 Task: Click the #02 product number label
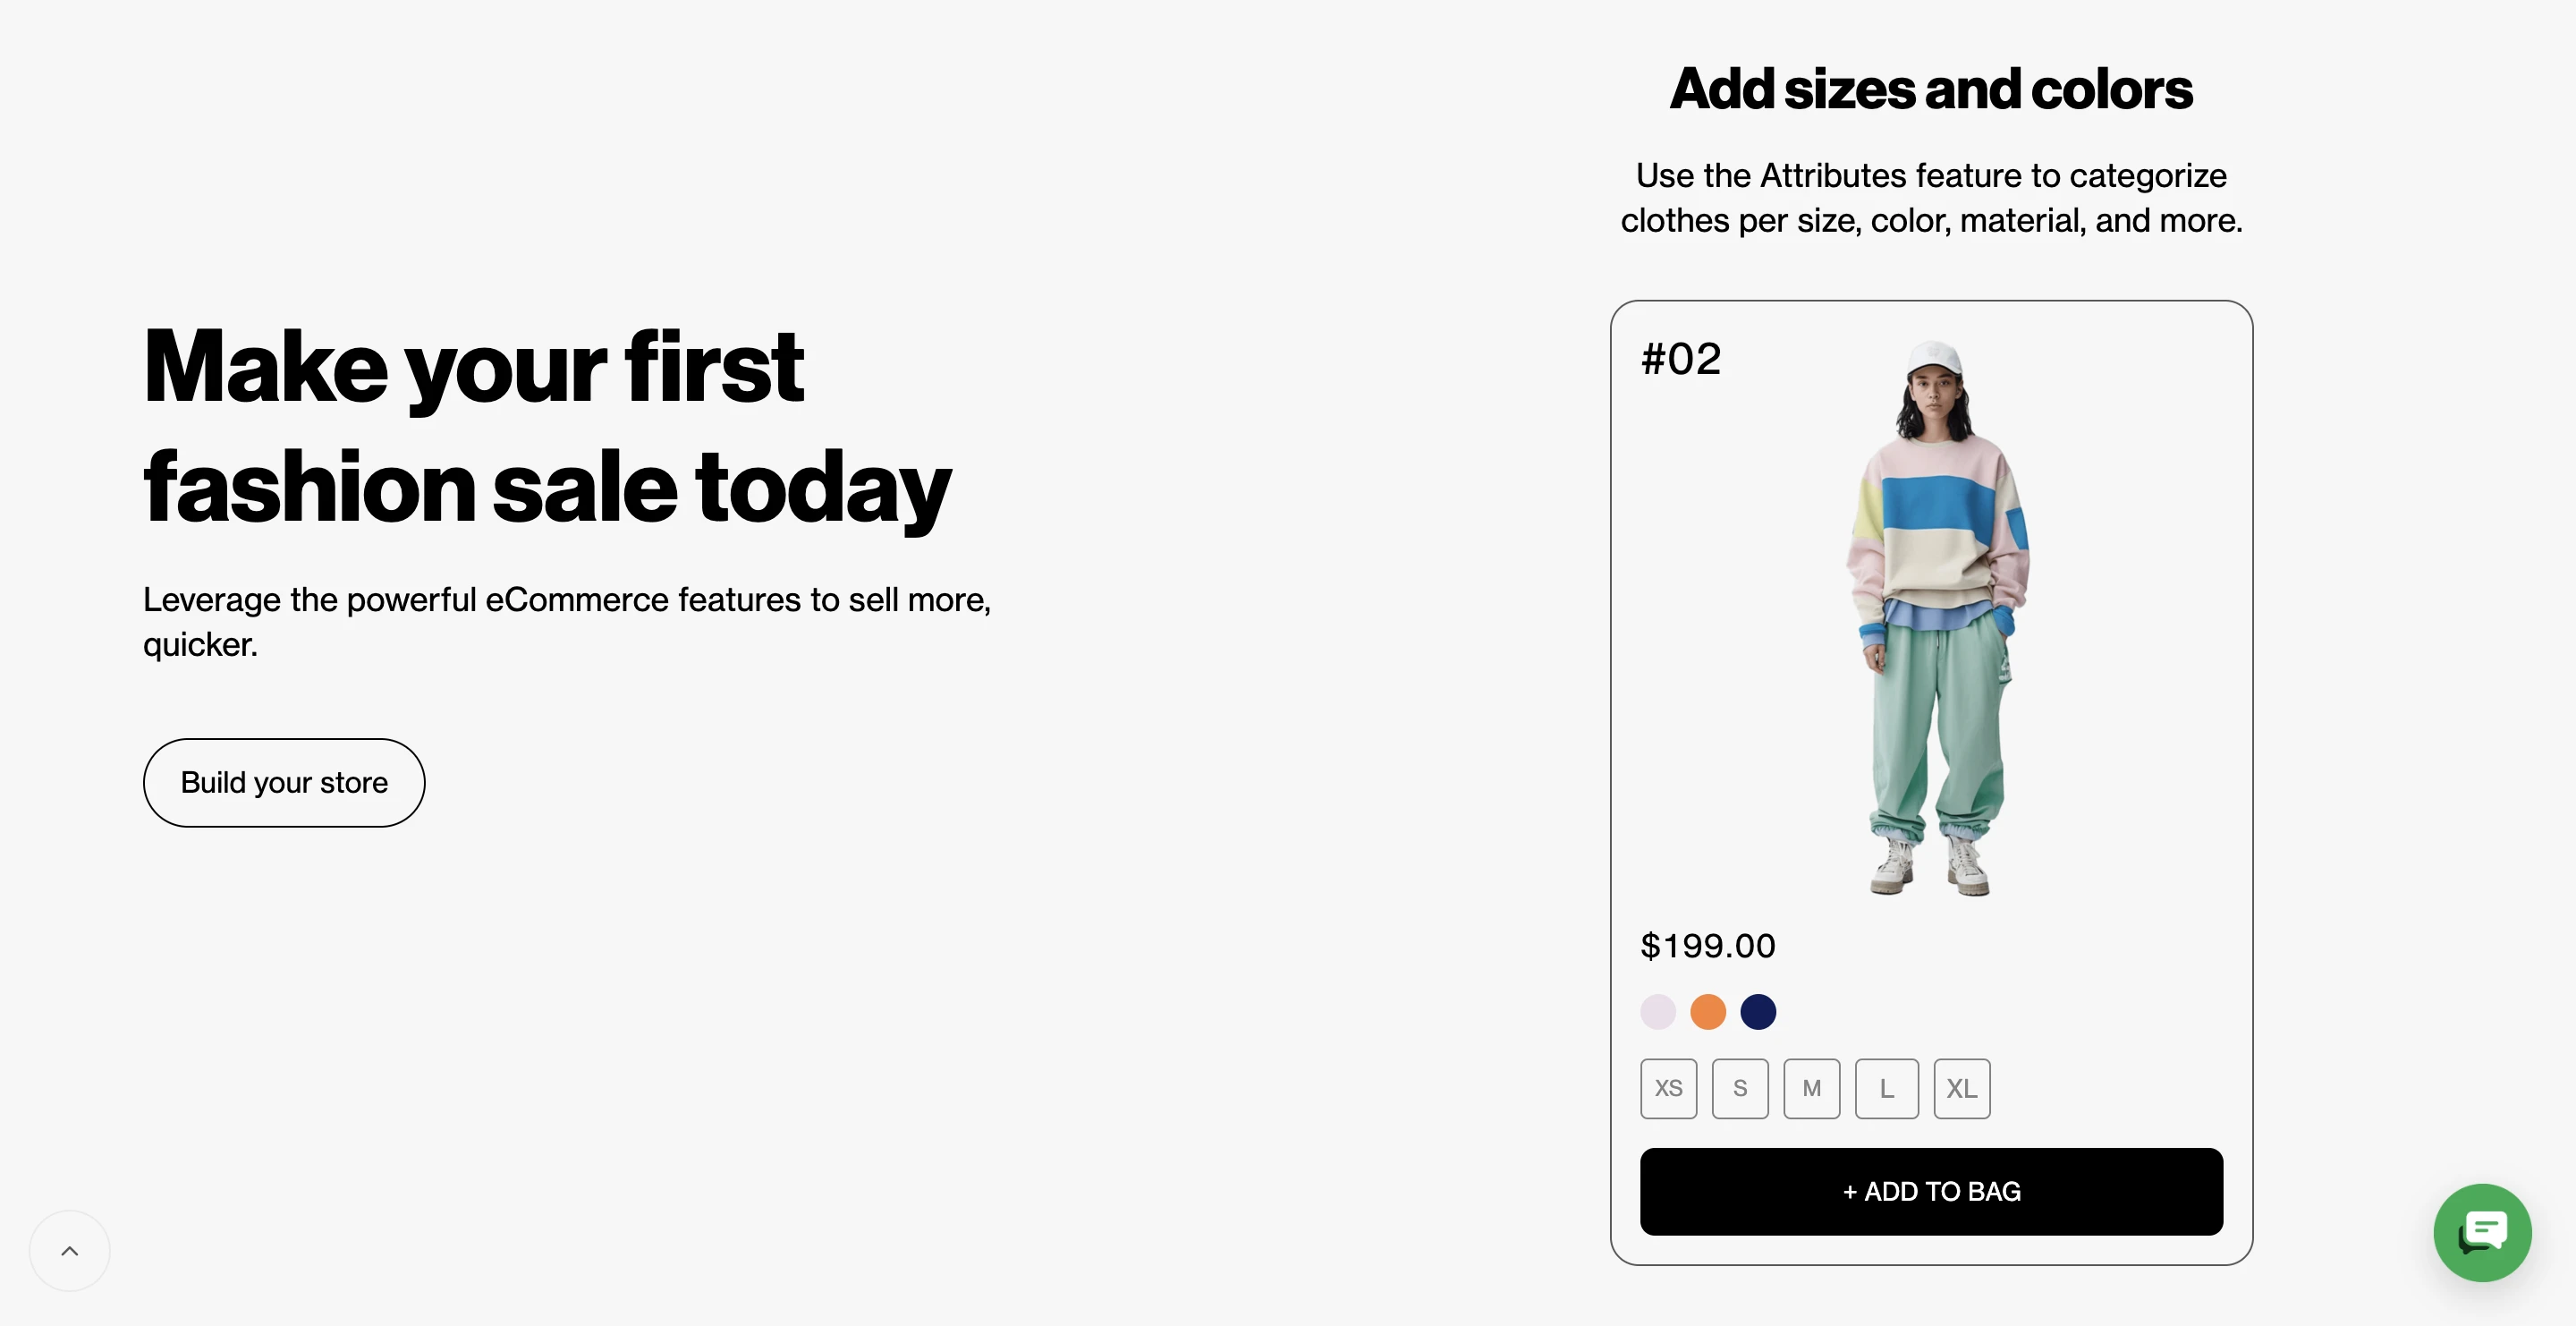(x=1681, y=359)
